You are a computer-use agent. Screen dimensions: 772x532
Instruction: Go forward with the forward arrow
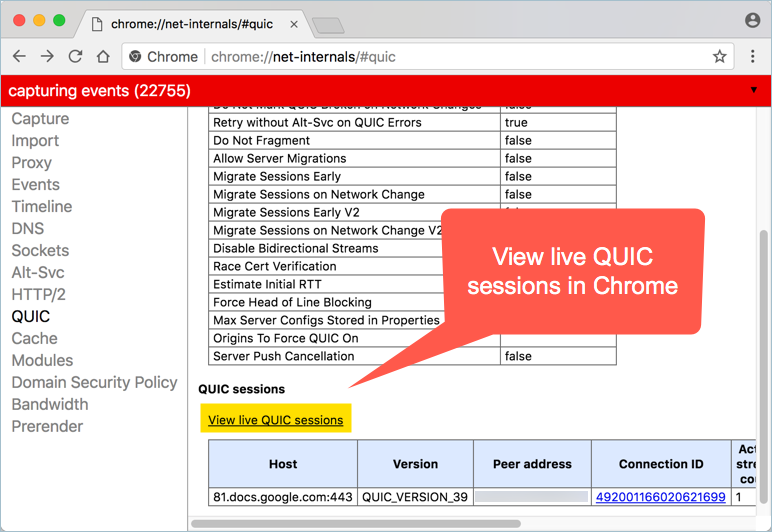click(47, 57)
